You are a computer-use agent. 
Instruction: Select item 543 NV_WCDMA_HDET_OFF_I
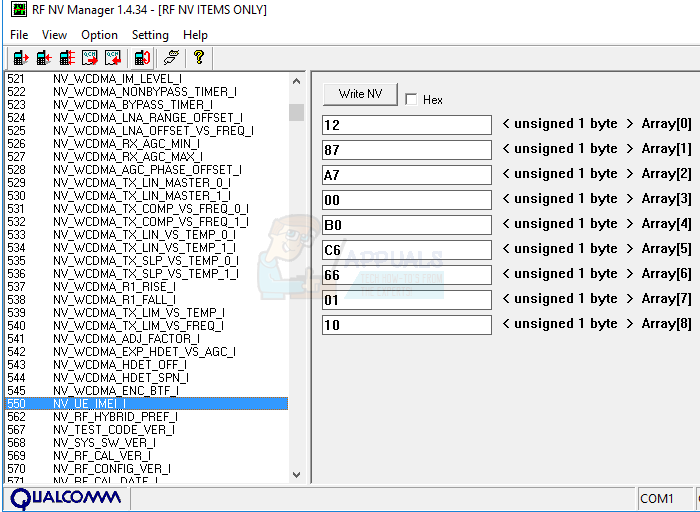[146, 364]
